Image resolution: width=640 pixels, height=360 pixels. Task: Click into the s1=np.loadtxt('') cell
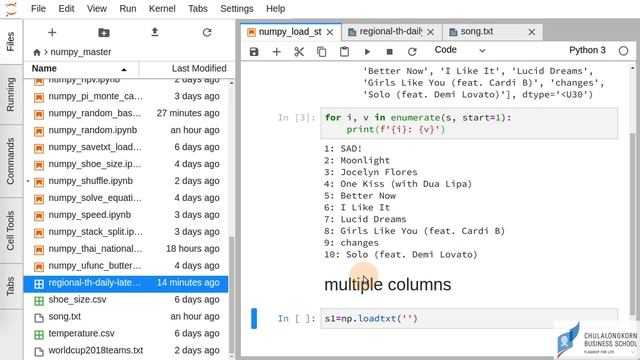coord(469,319)
